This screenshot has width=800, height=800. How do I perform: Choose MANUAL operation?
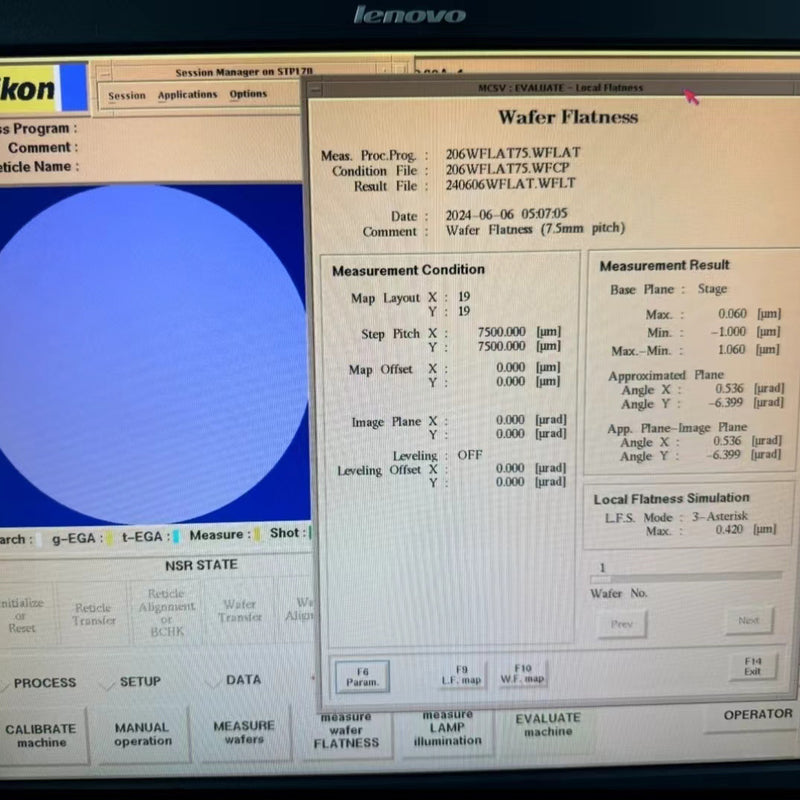click(x=142, y=735)
